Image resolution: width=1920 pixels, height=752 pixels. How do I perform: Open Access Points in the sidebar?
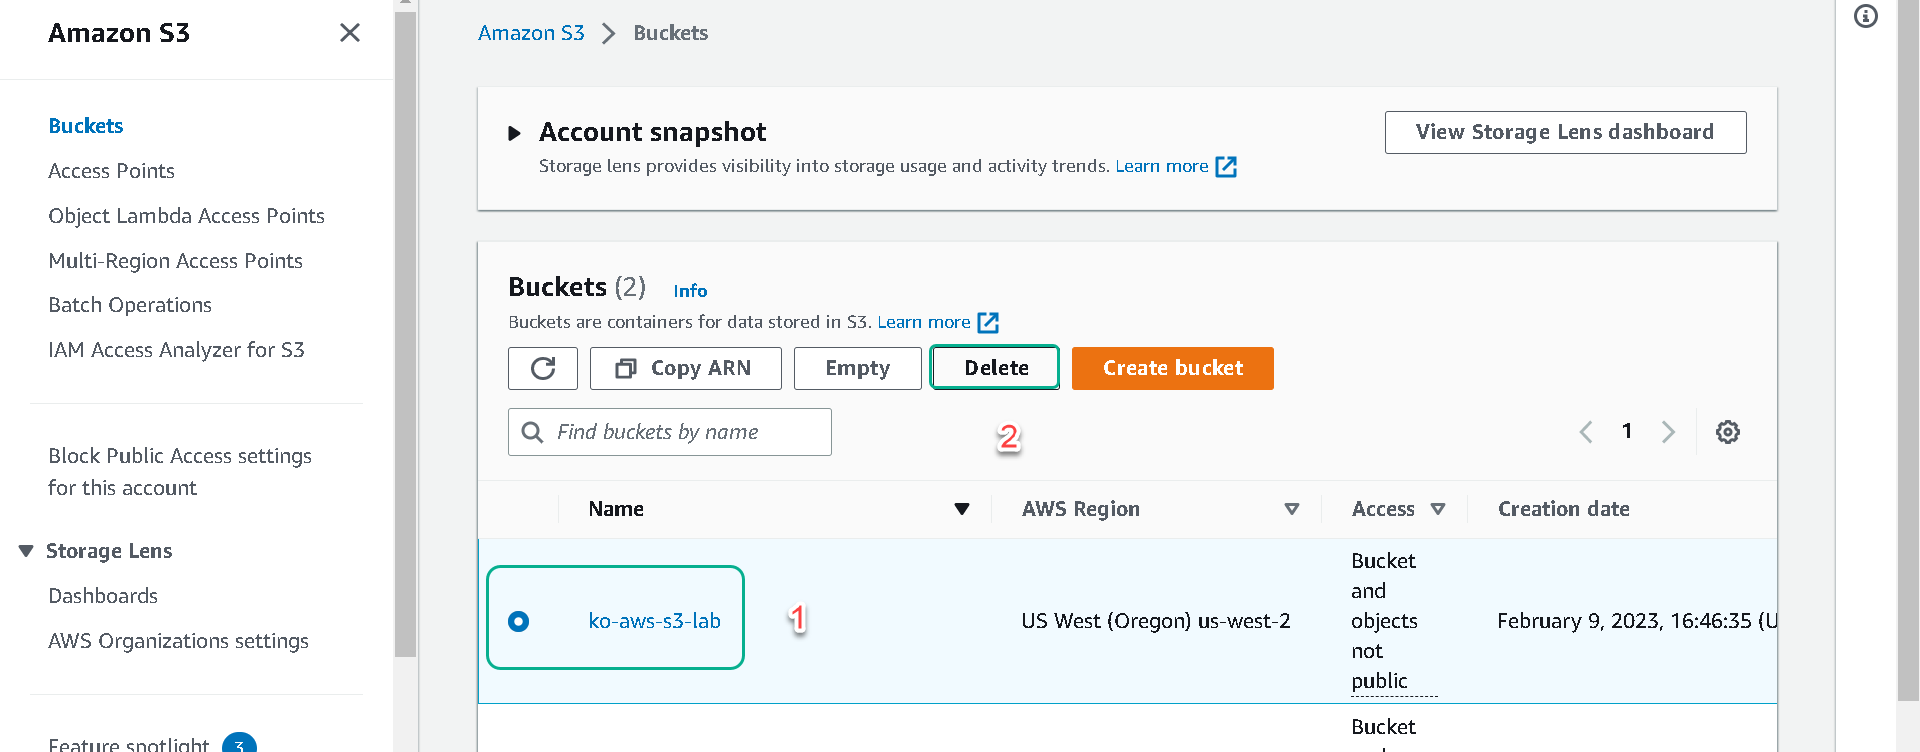pyautogui.click(x=112, y=171)
